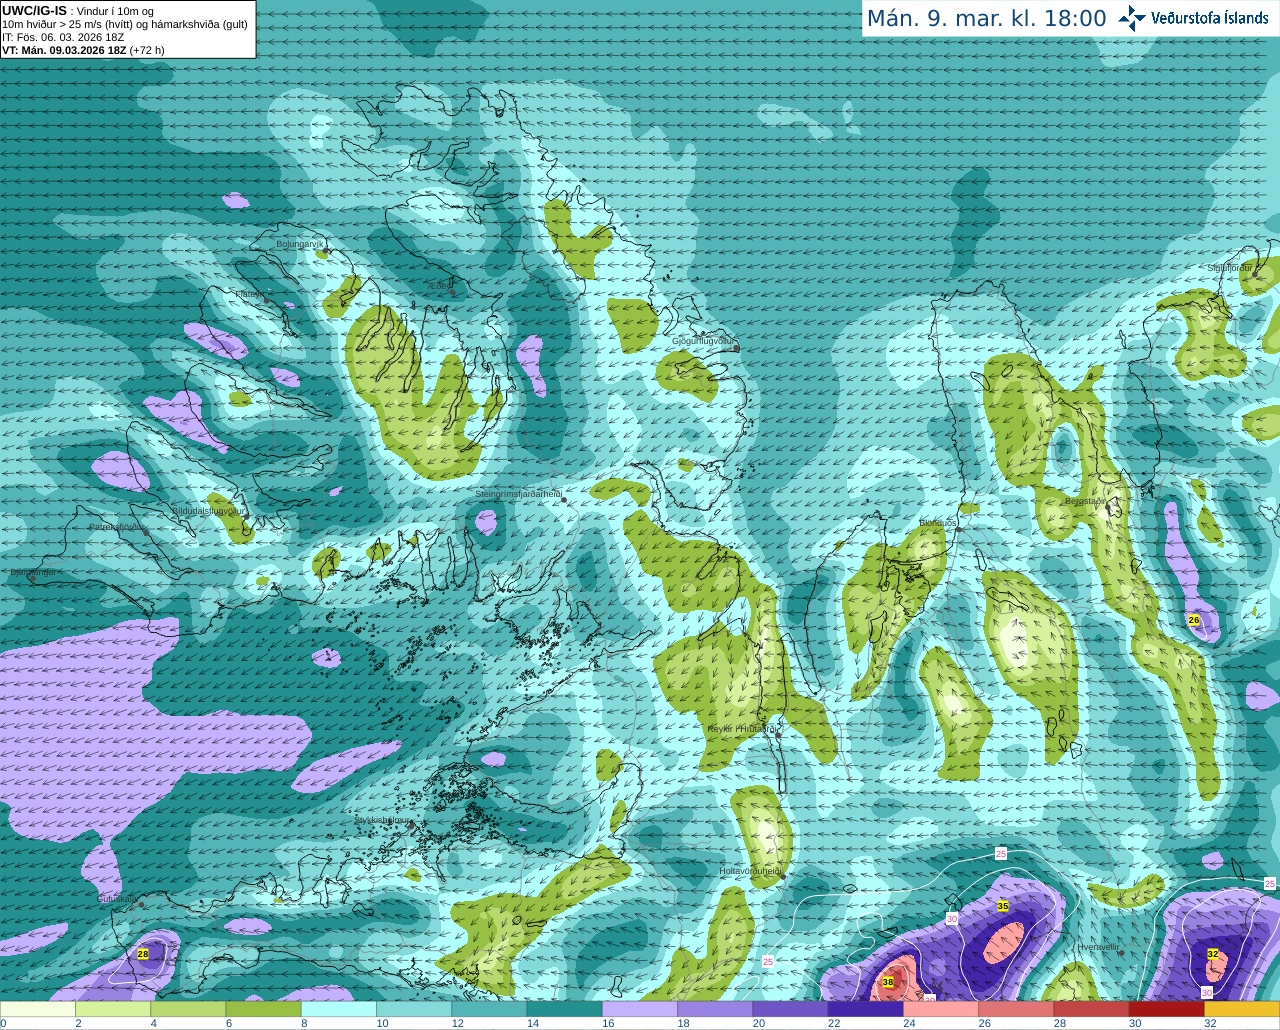Screen dimensions: 1280x1030
Task: Click the legend swatch between 2 and 4
Action: (113, 1009)
